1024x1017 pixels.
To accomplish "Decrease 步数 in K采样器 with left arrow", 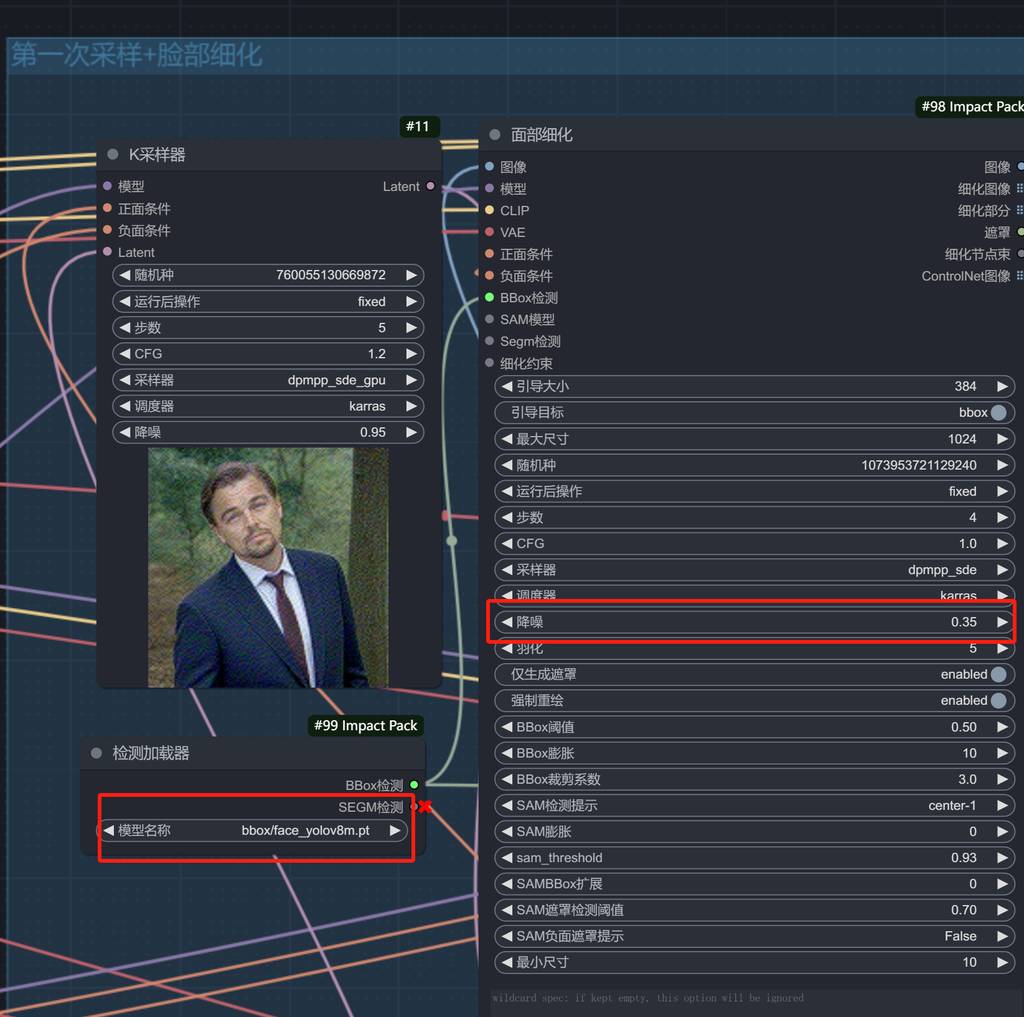I will pyautogui.click(x=125, y=328).
